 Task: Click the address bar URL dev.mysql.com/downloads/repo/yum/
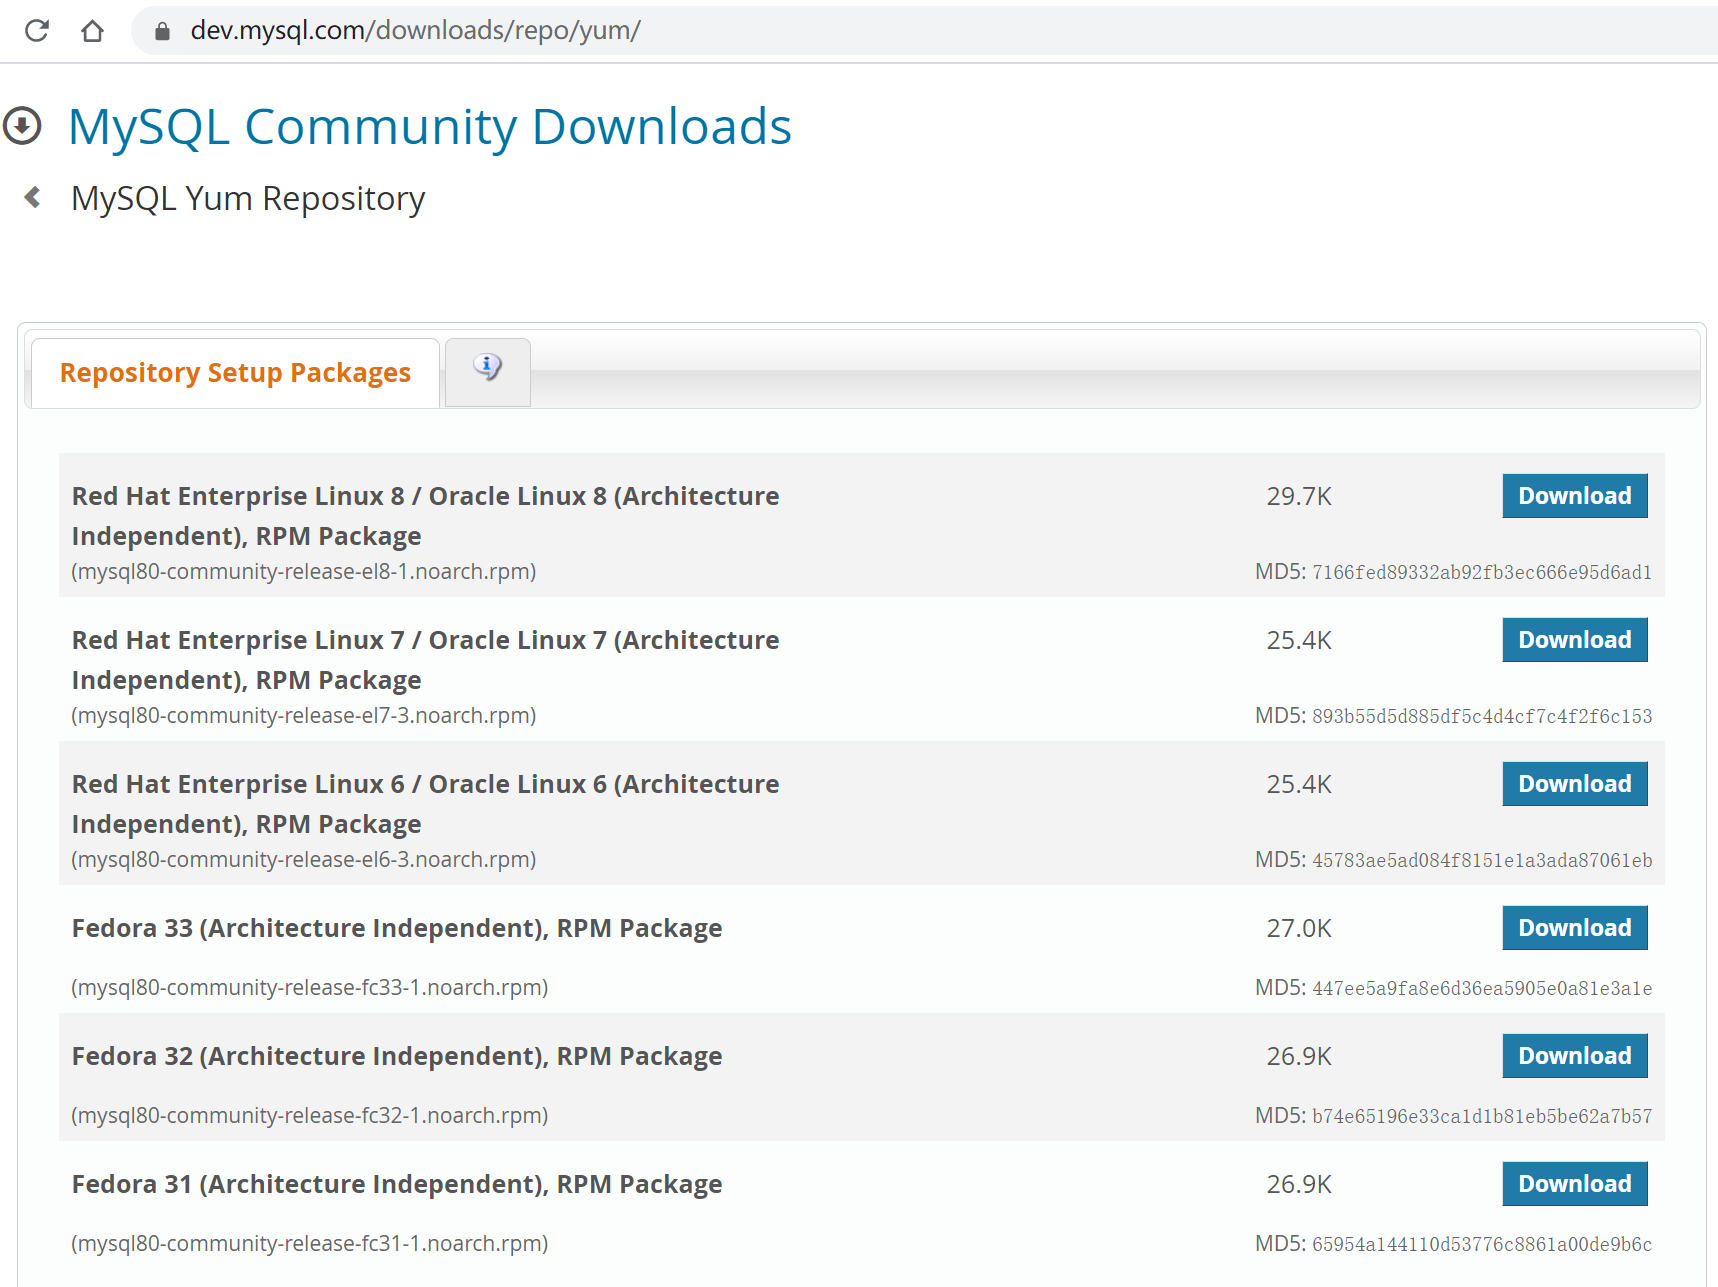(415, 31)
